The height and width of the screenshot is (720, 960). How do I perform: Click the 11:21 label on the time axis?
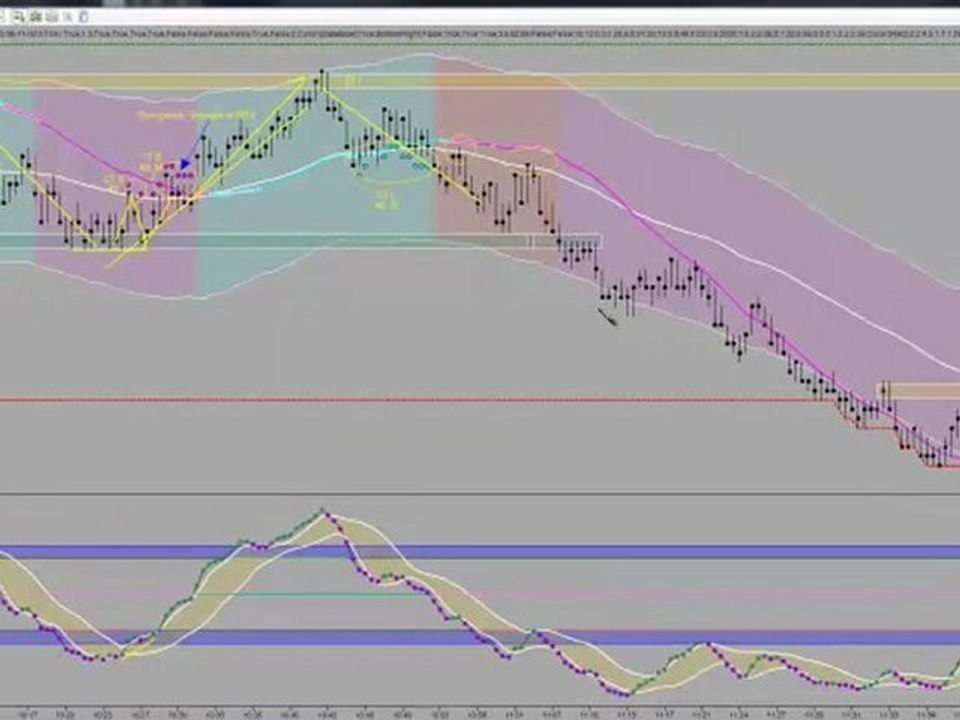tap(702, 714)
